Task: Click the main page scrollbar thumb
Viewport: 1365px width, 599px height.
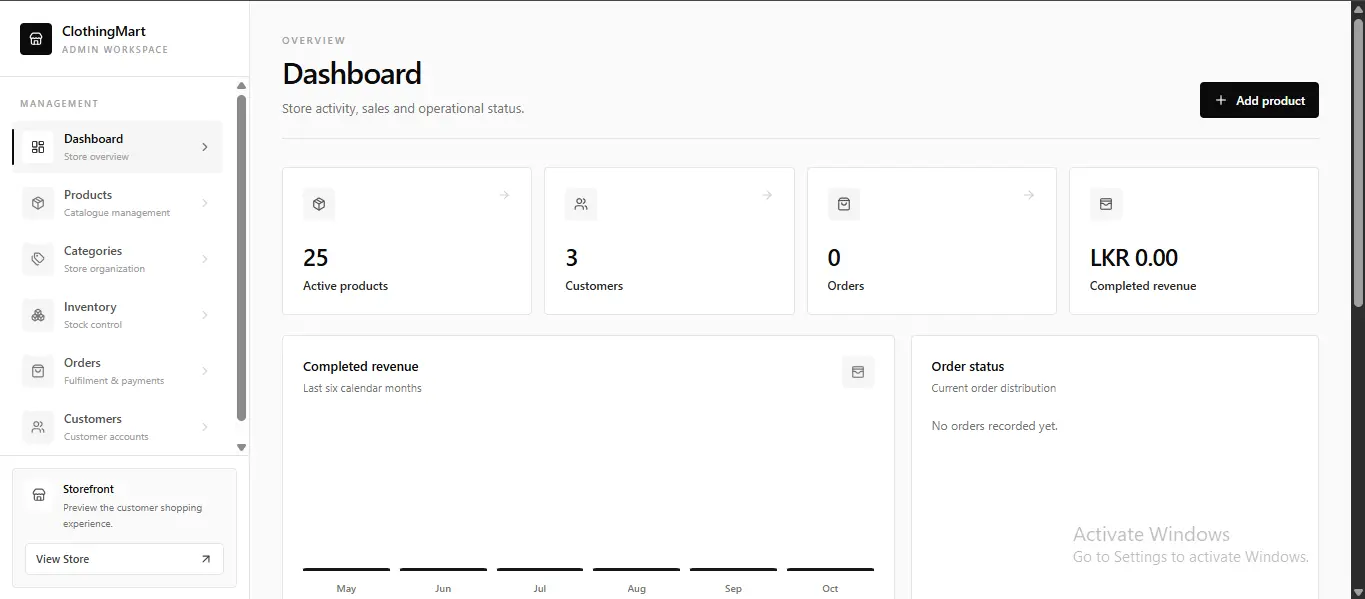Action: click(1358, 165)
